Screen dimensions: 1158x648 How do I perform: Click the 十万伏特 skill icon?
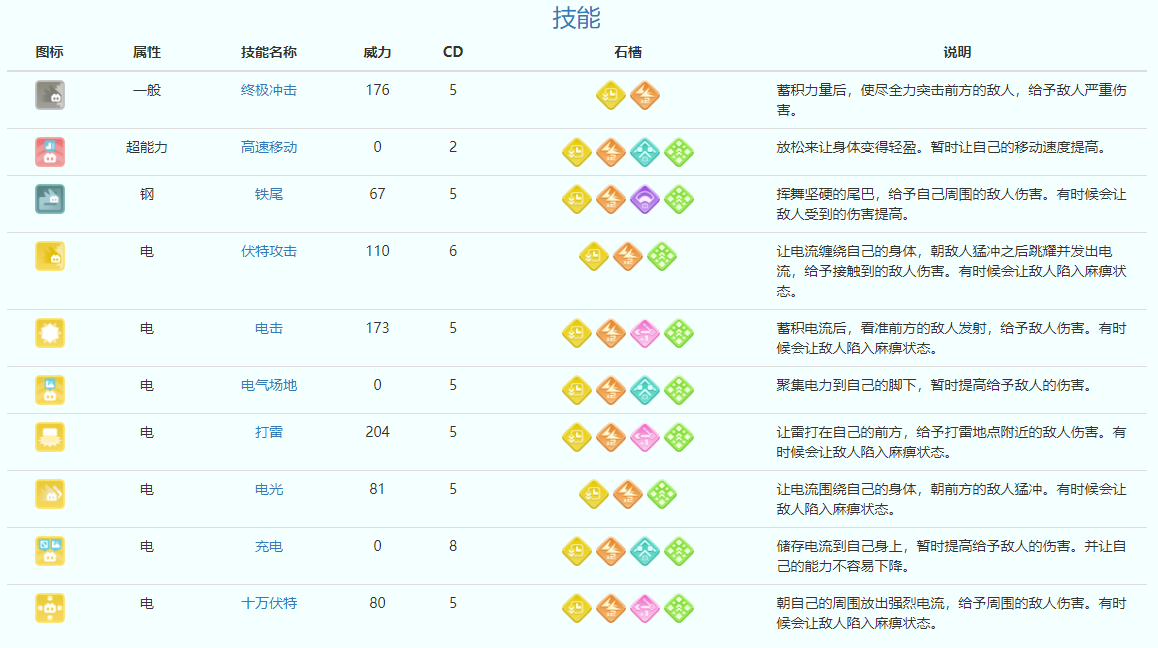point(49,608)
